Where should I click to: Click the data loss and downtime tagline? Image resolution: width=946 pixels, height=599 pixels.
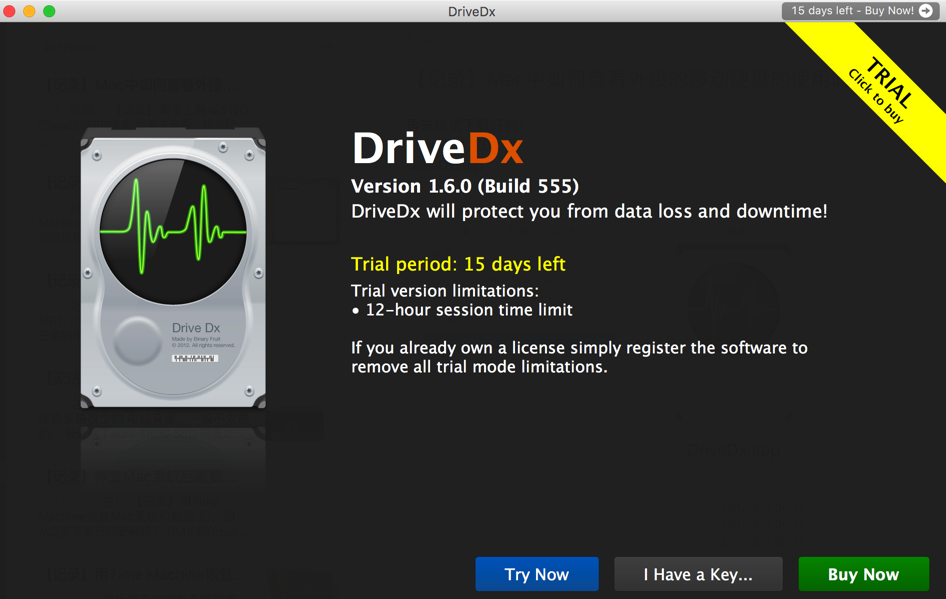tap(589, 211)
